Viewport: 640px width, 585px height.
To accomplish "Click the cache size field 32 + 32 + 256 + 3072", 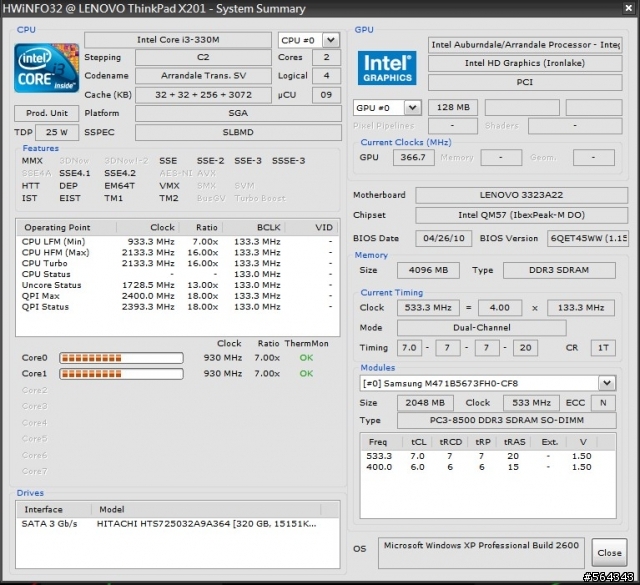I will 203,95.
